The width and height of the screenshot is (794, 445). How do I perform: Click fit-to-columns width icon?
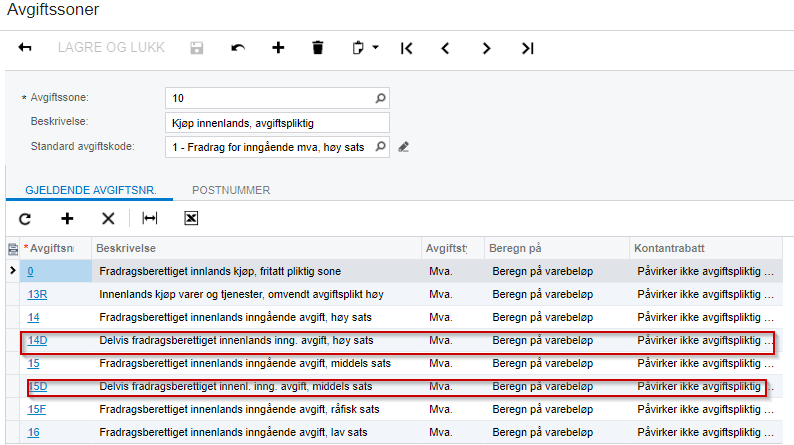click(149, 218)
